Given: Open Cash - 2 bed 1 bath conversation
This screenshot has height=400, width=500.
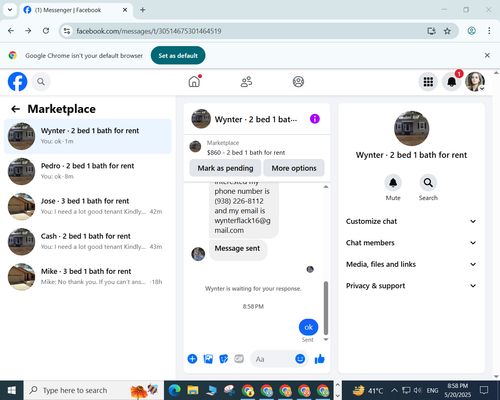Looking at the screenshot, I should (x=88, y=241).
